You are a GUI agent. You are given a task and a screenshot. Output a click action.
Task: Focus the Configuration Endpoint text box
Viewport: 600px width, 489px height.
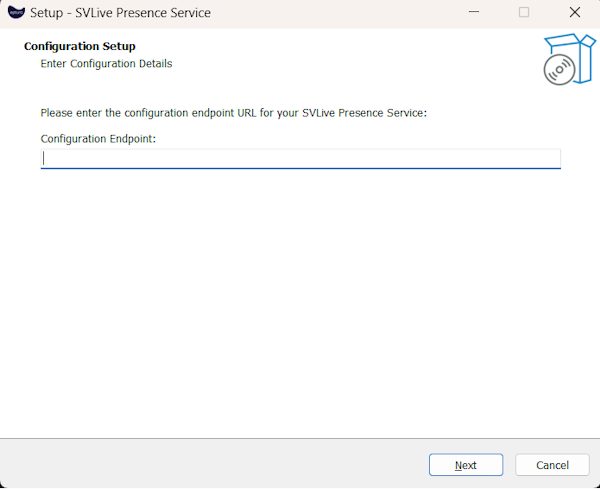(300, 158)
